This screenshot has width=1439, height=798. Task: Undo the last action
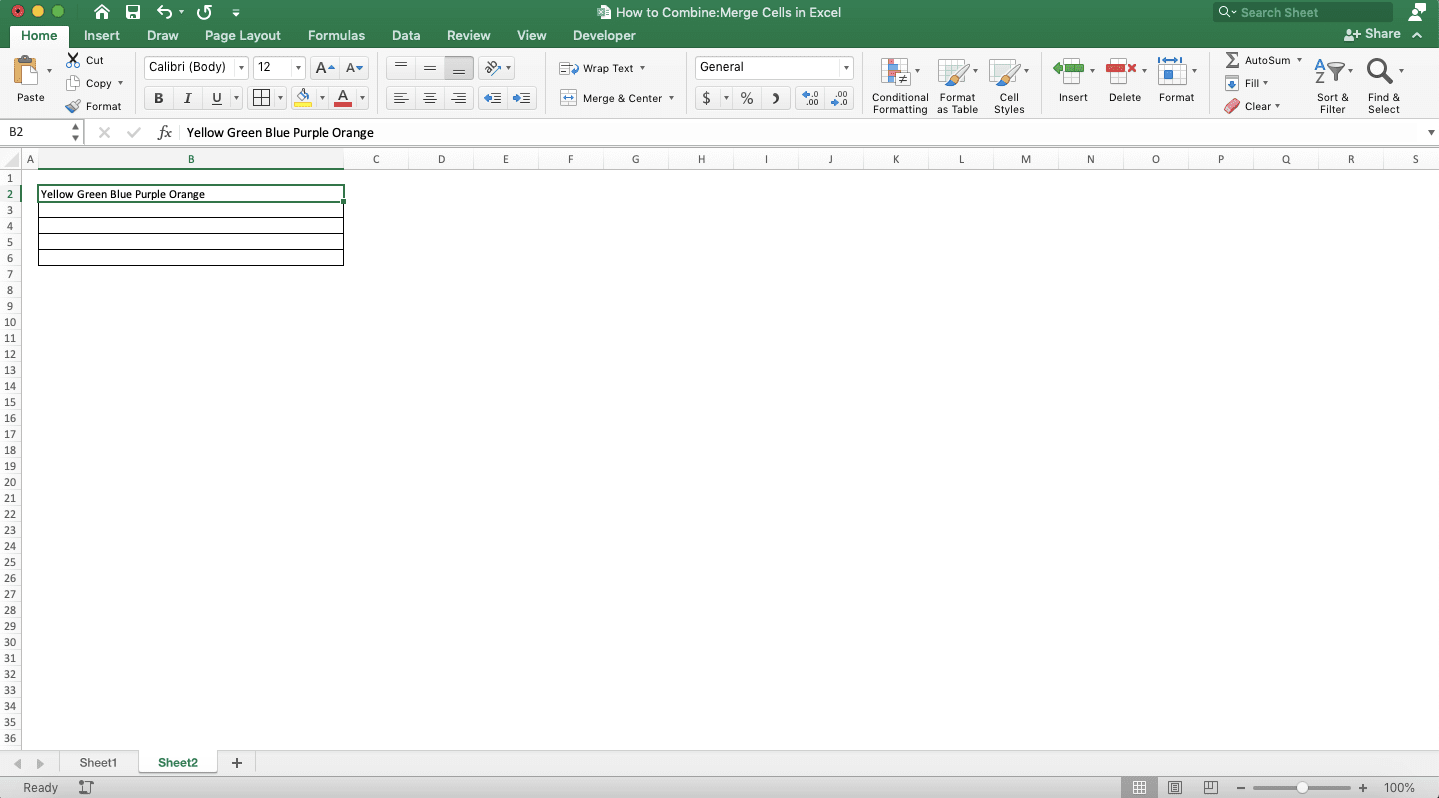click(x=165, y=13)
